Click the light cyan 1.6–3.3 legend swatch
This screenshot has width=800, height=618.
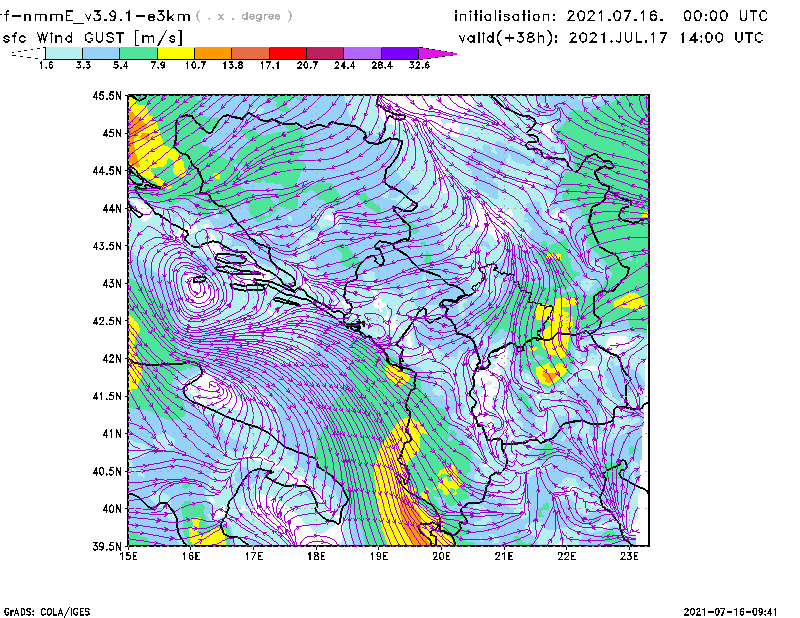pos(64,53)
